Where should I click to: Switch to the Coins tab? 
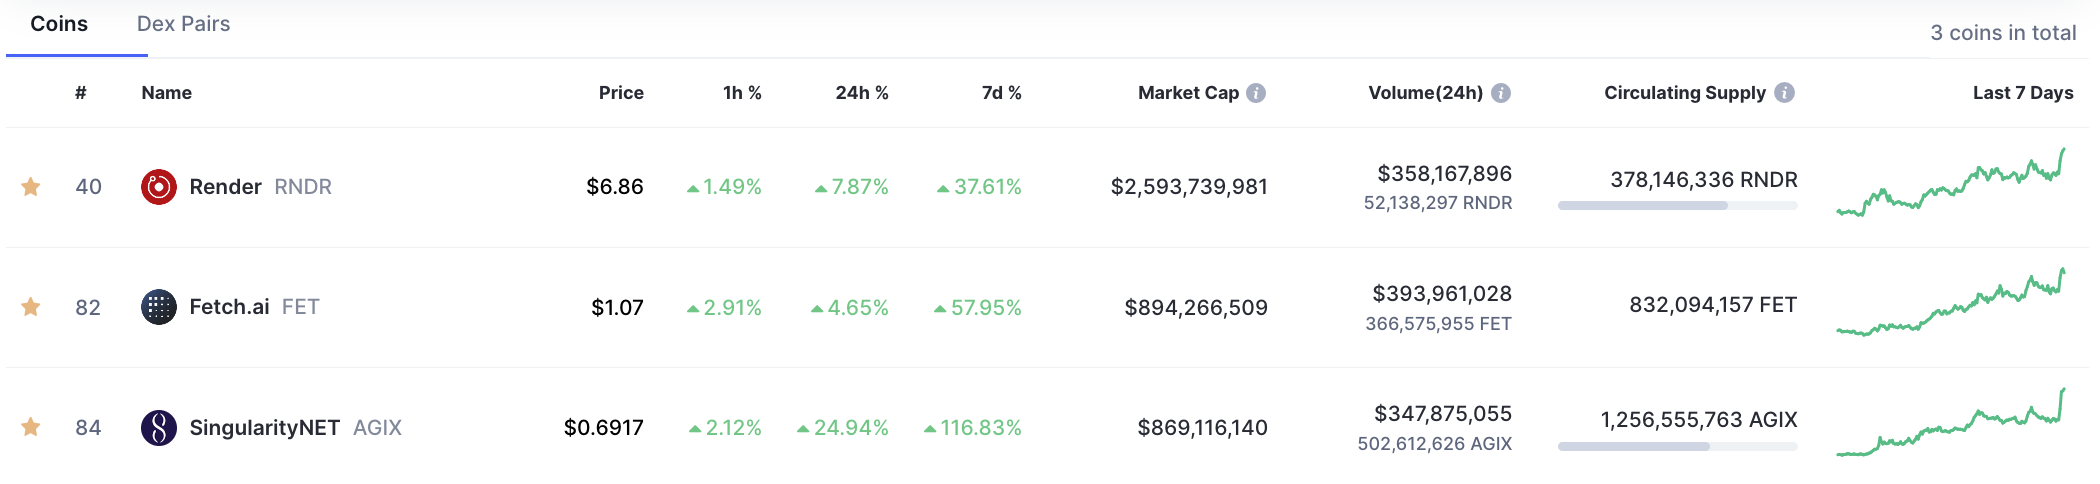coord(59,24)
